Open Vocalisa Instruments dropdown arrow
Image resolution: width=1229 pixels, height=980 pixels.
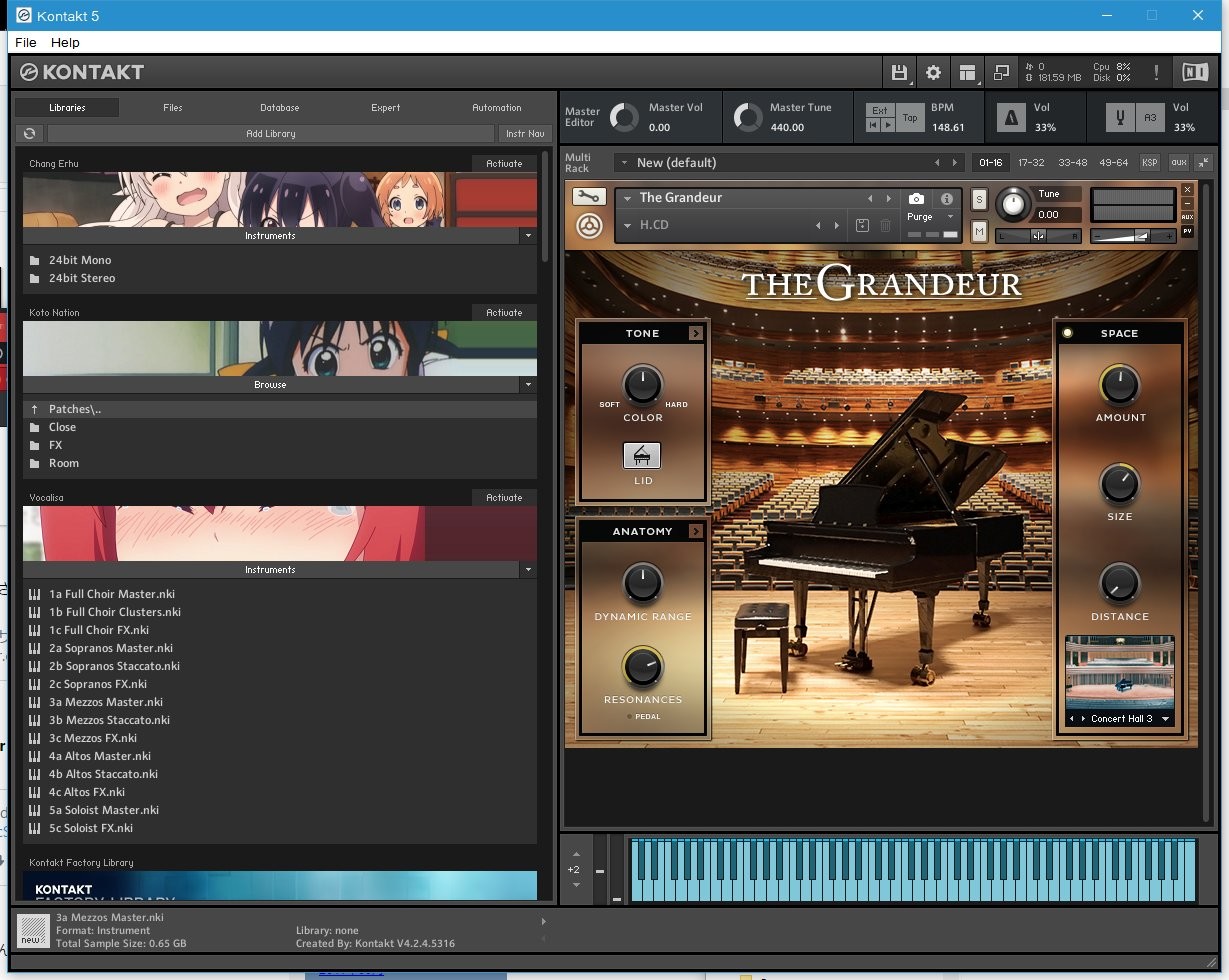pos(527,570)
